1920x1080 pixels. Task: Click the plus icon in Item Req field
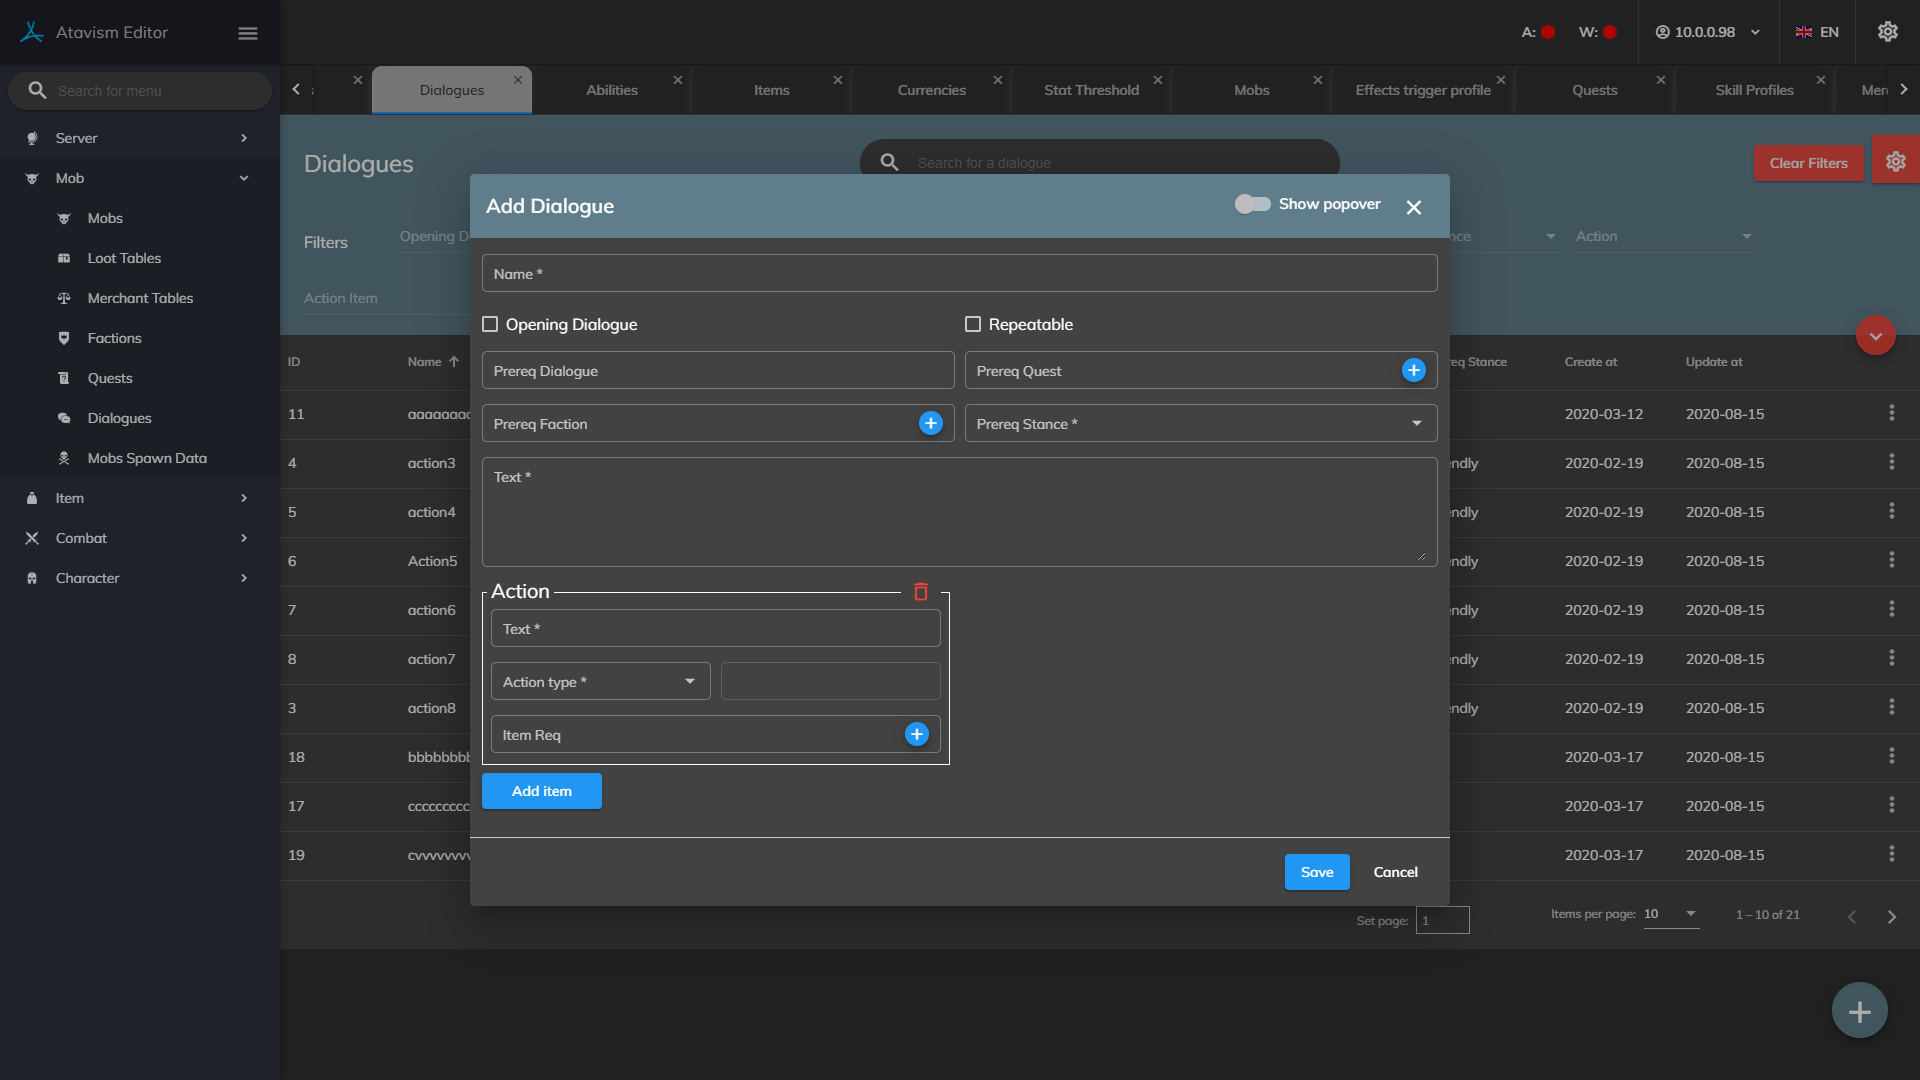[916, 735]
